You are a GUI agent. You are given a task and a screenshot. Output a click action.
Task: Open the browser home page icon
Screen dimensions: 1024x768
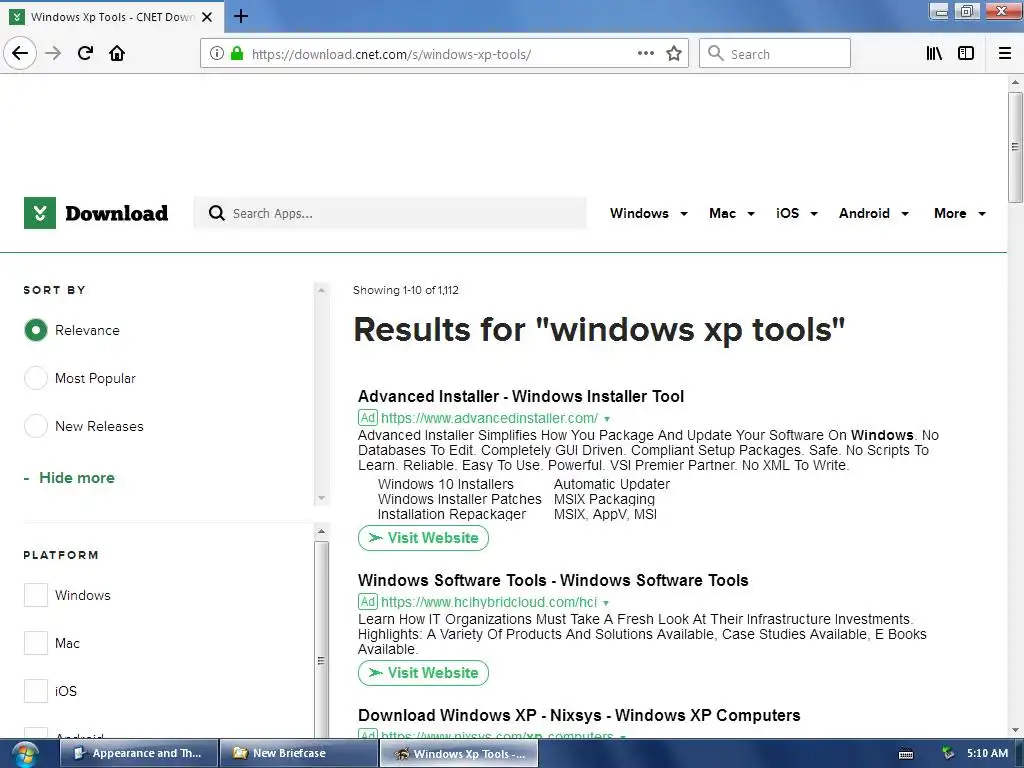[x=117, y=53]
